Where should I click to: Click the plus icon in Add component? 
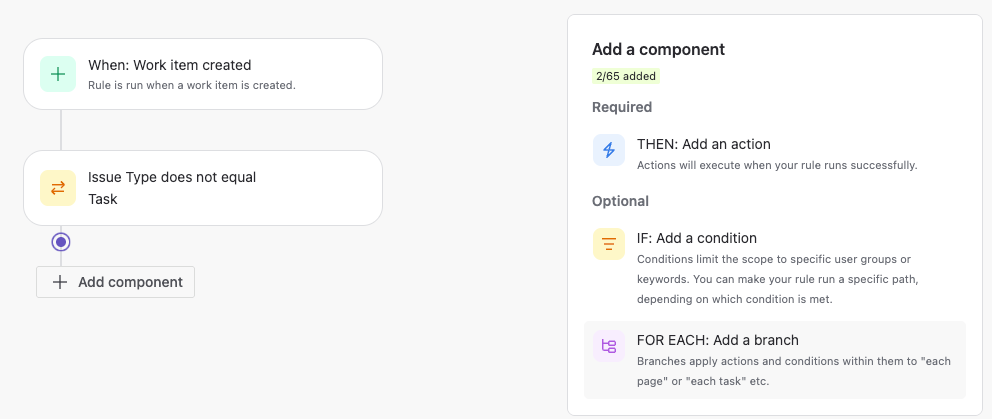59,282
